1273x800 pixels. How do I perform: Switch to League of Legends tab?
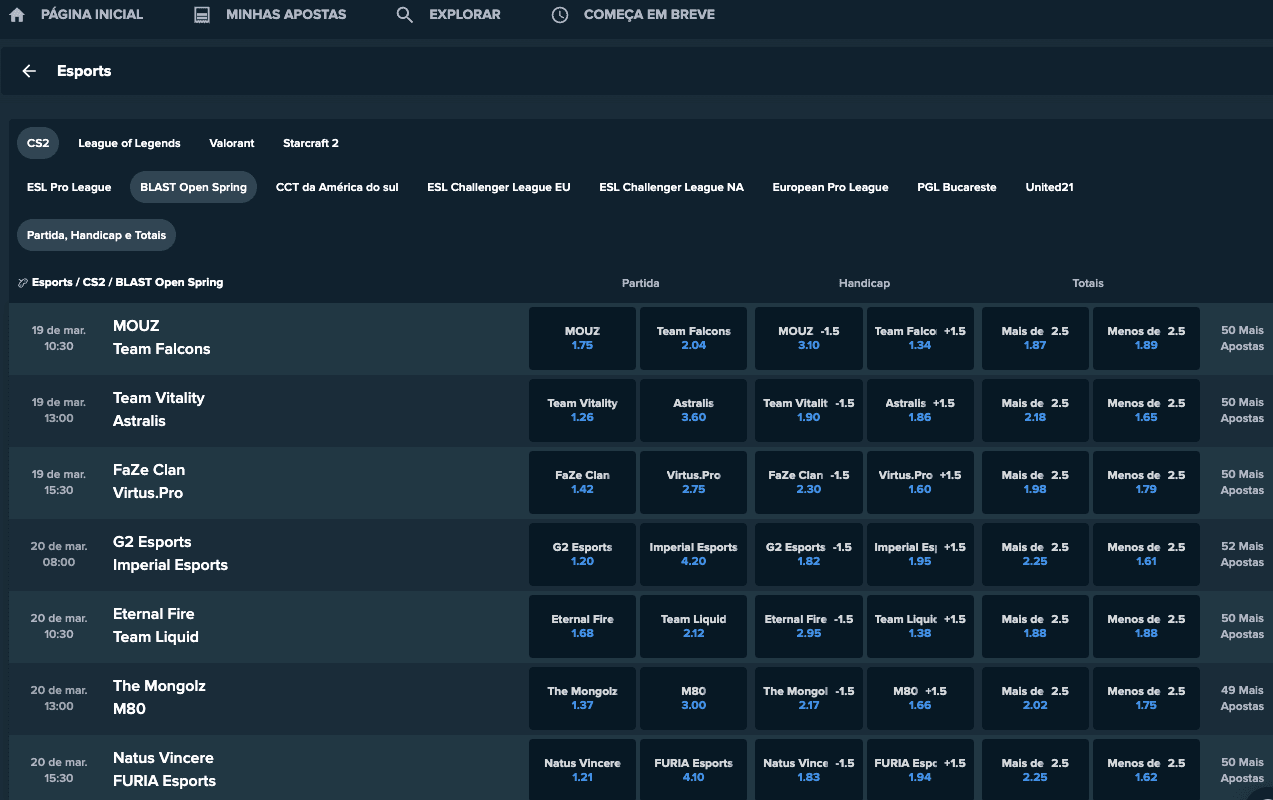point(129,143)
